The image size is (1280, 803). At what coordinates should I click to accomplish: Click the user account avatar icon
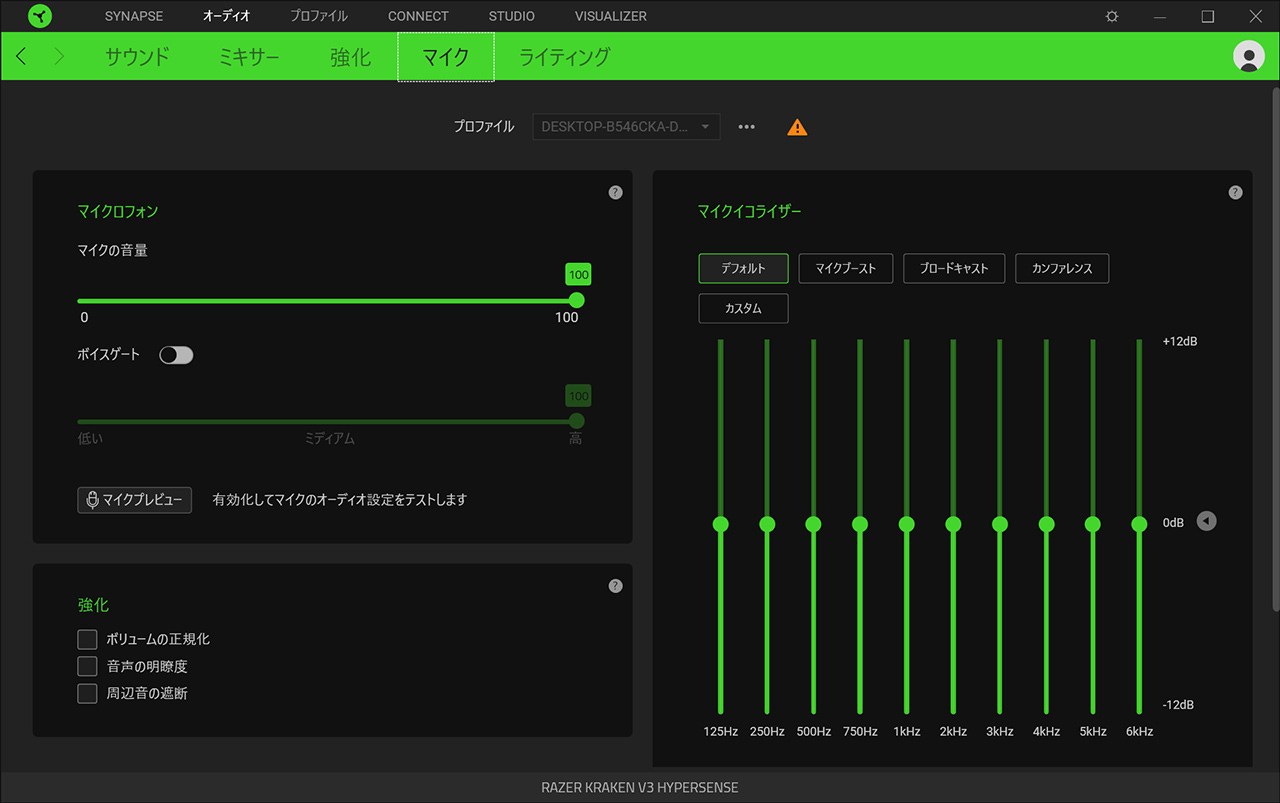coord(1249,56)
